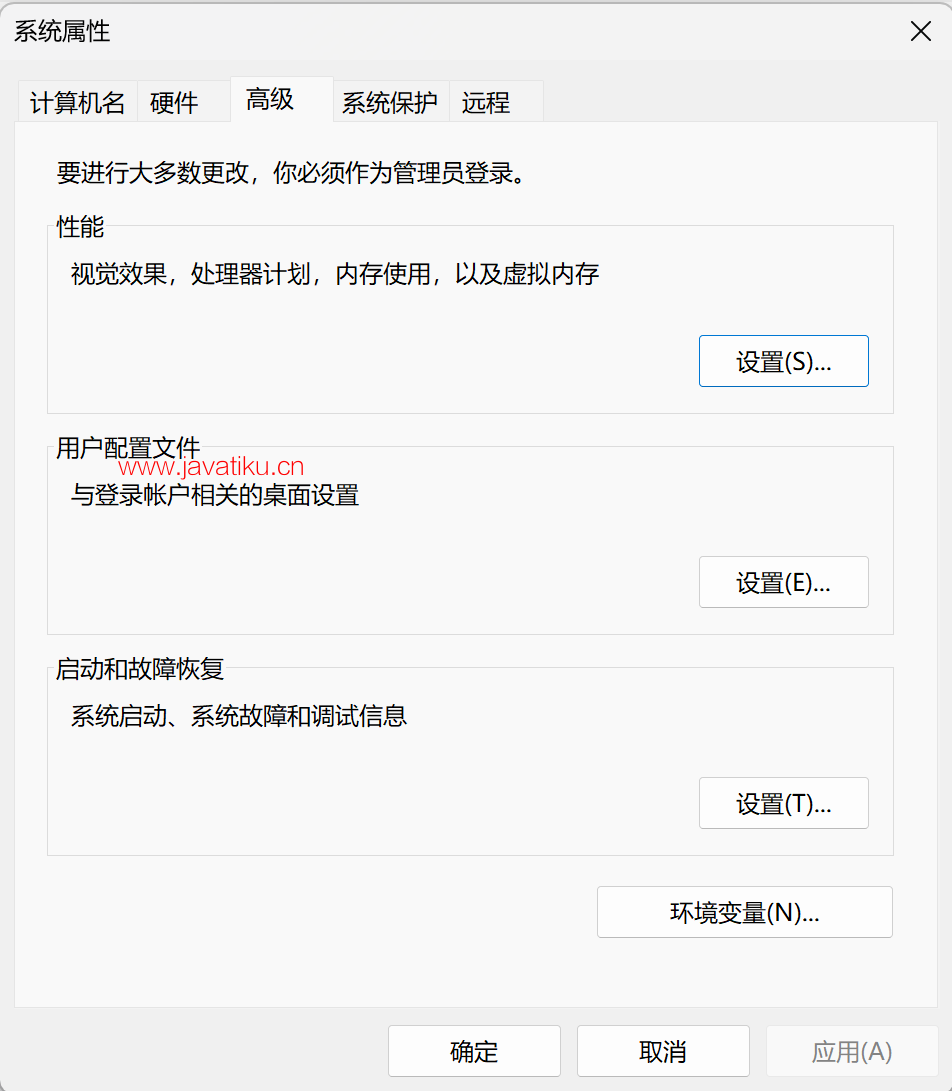Click the 性能 group label
This screenshot has width=952, height=1091.
pos(80,227)
